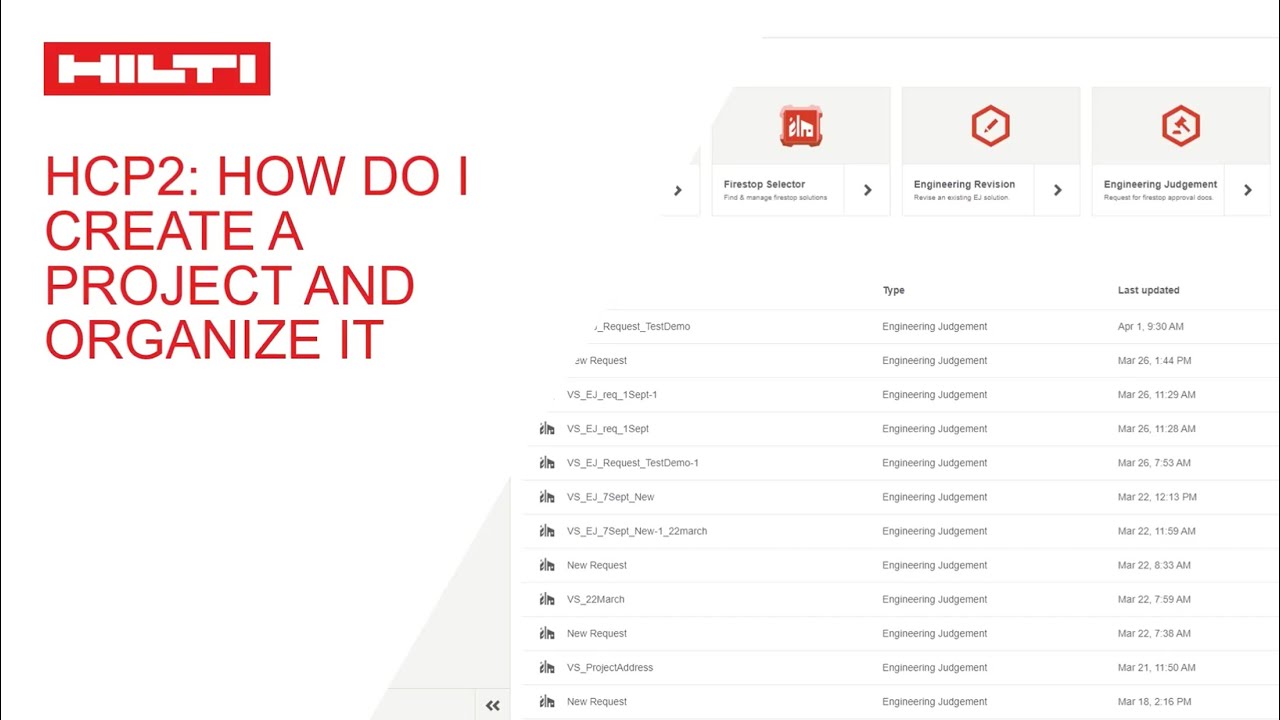Open VS_EJ_req_1Sept-1 project entry

pyautogui.click(x=611, y=395)
